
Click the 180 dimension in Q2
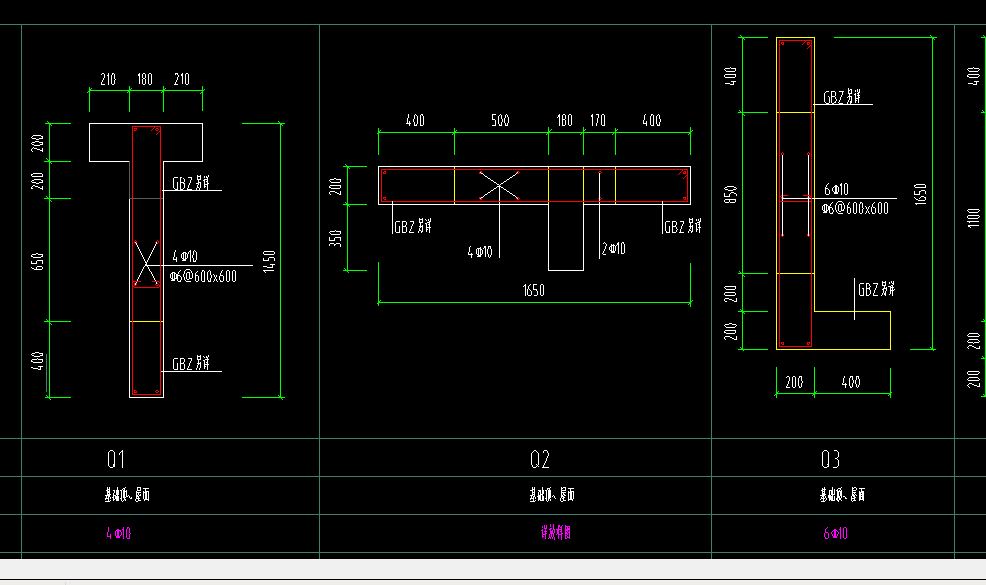(565, 120)
